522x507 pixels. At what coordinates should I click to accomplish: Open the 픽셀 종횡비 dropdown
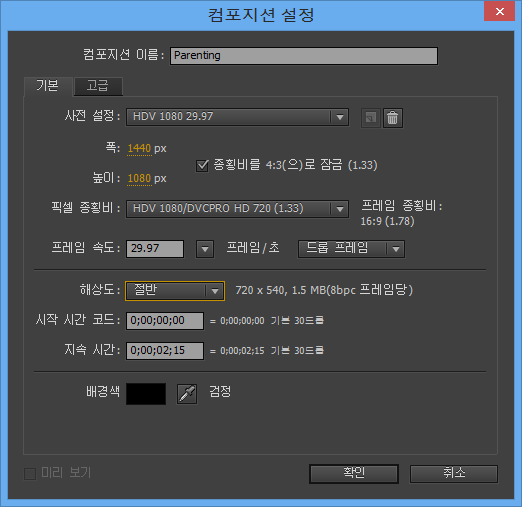point(237,209)
